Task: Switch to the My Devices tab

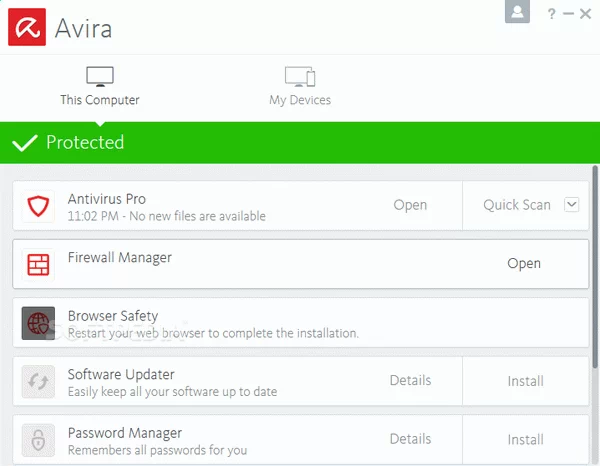Action: [x=300, y=86]
